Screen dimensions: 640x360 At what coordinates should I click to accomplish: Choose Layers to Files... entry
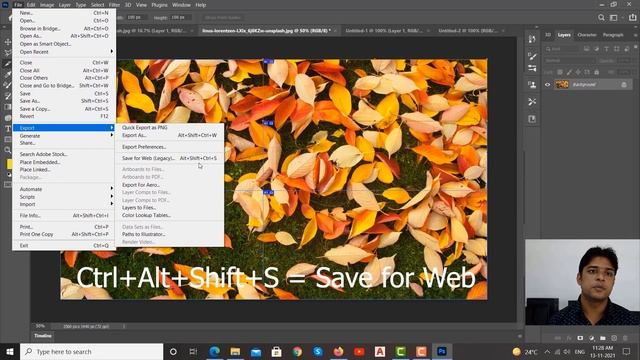pyautogui.click(x=170, y=207)
